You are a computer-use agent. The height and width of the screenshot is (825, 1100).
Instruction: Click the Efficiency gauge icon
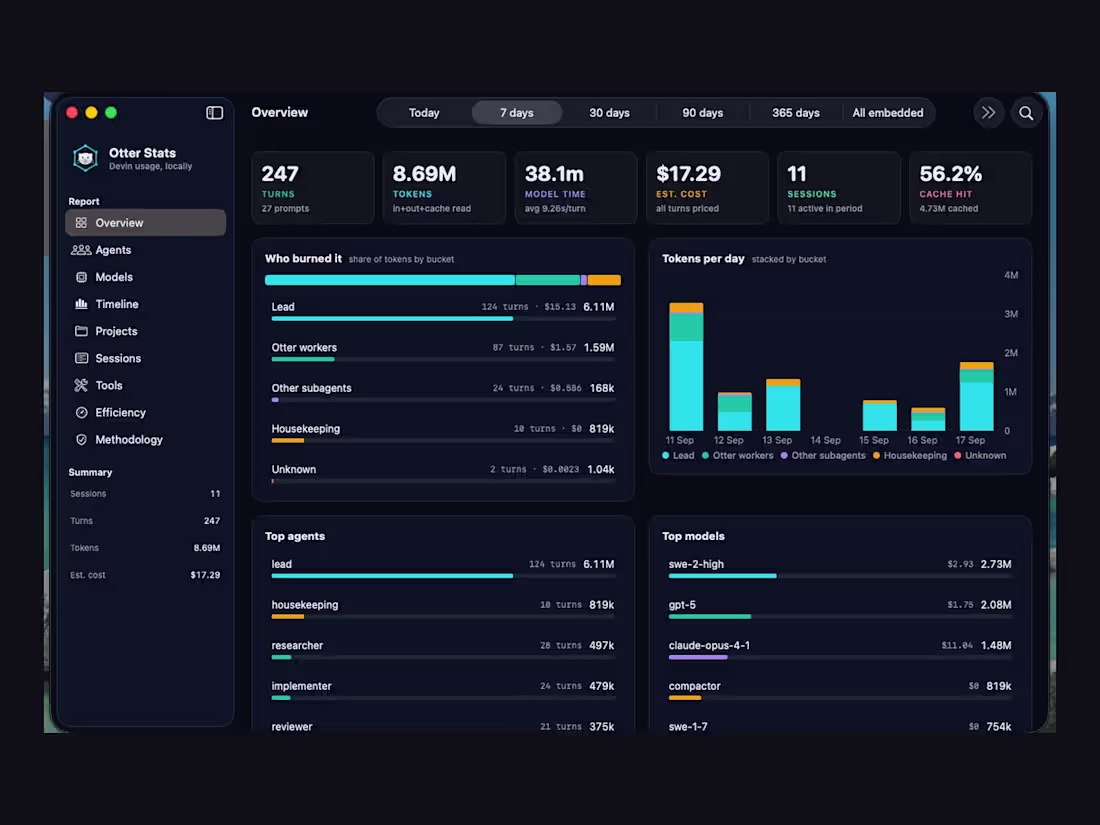[x=81, y=412]
